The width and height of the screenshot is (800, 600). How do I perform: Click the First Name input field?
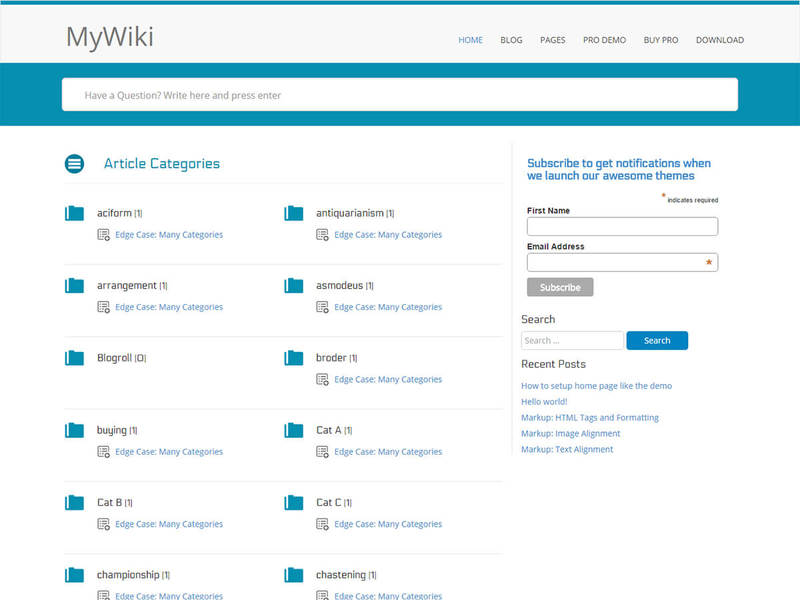[622, 227]
